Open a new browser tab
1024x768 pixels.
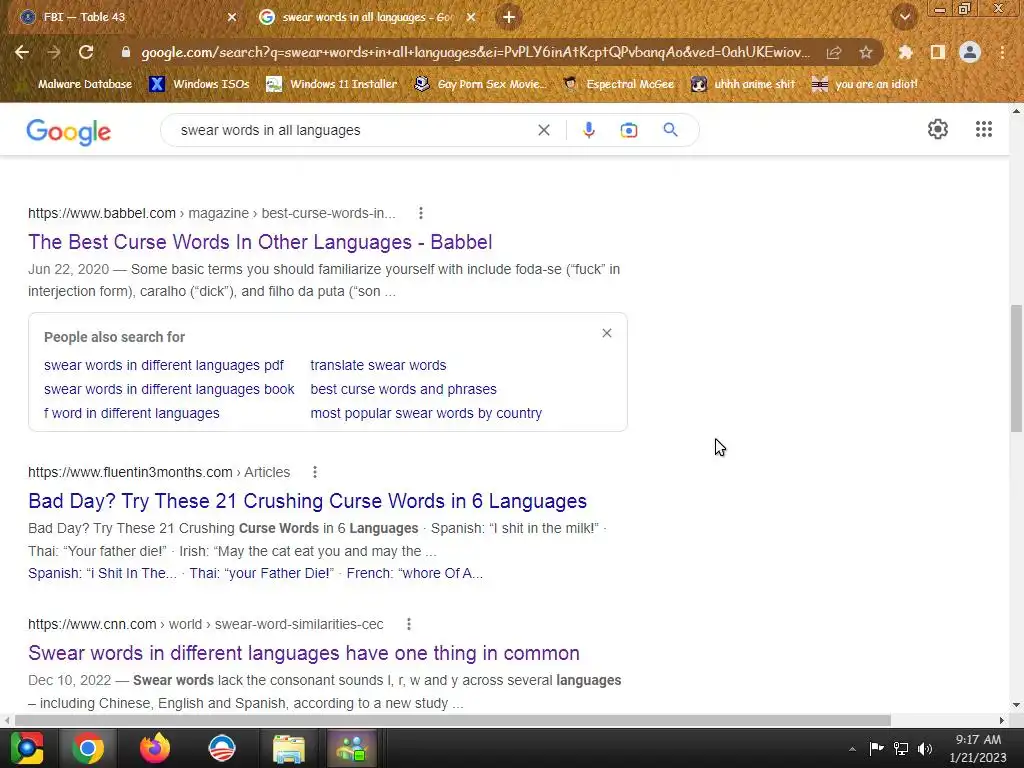pos(509,17)
